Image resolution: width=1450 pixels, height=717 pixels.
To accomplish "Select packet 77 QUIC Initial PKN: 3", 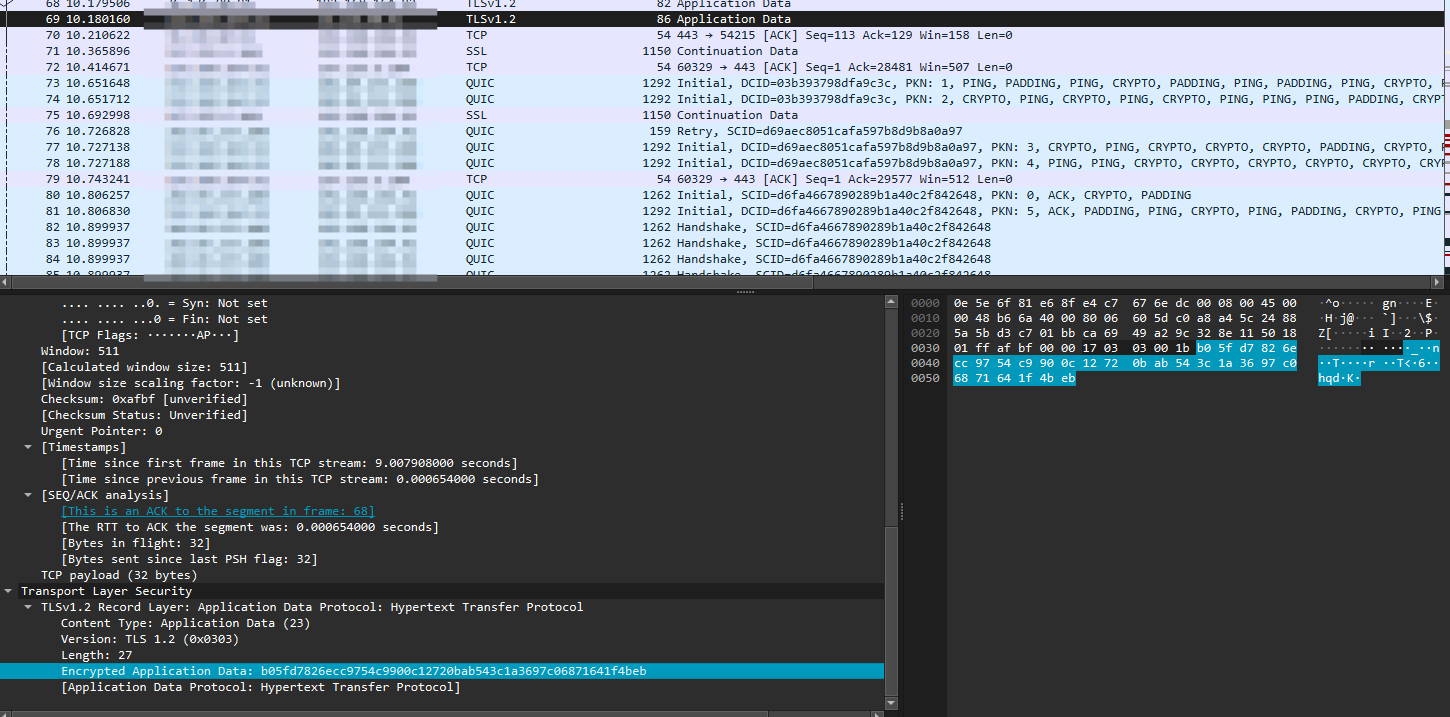I will point(720,147).
